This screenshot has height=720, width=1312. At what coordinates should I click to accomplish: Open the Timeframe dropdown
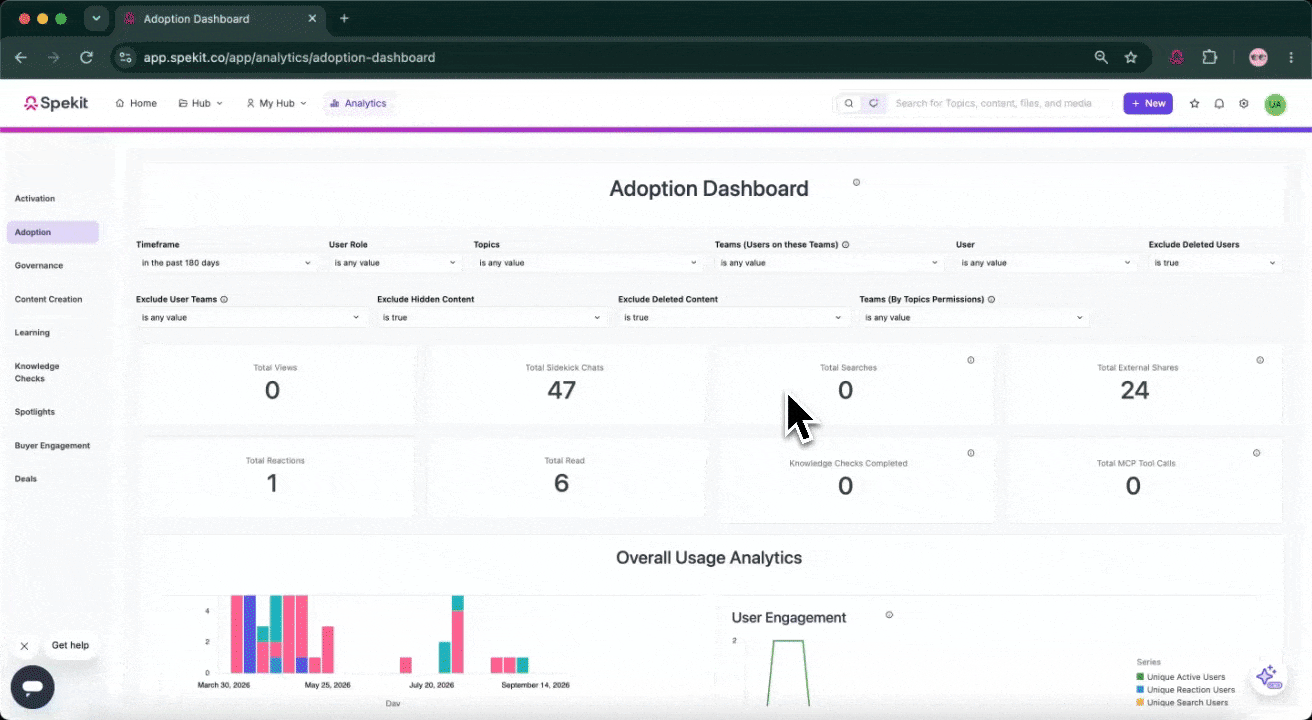coord(226,263)
